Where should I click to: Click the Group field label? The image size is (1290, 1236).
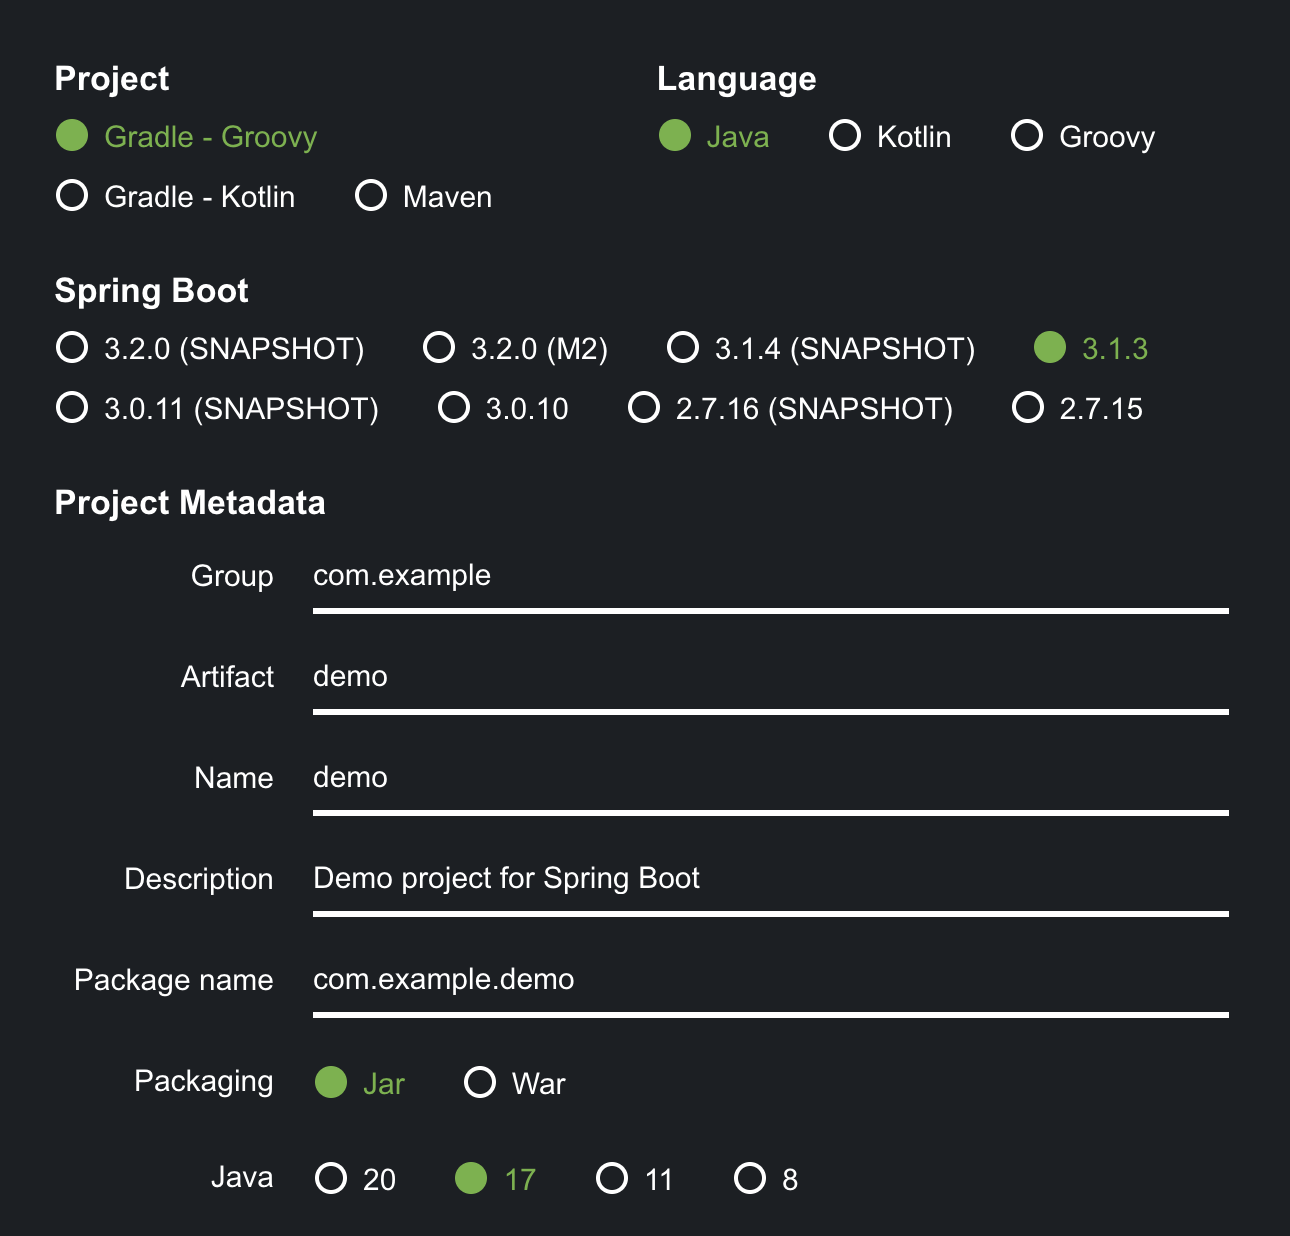point(232,577)
